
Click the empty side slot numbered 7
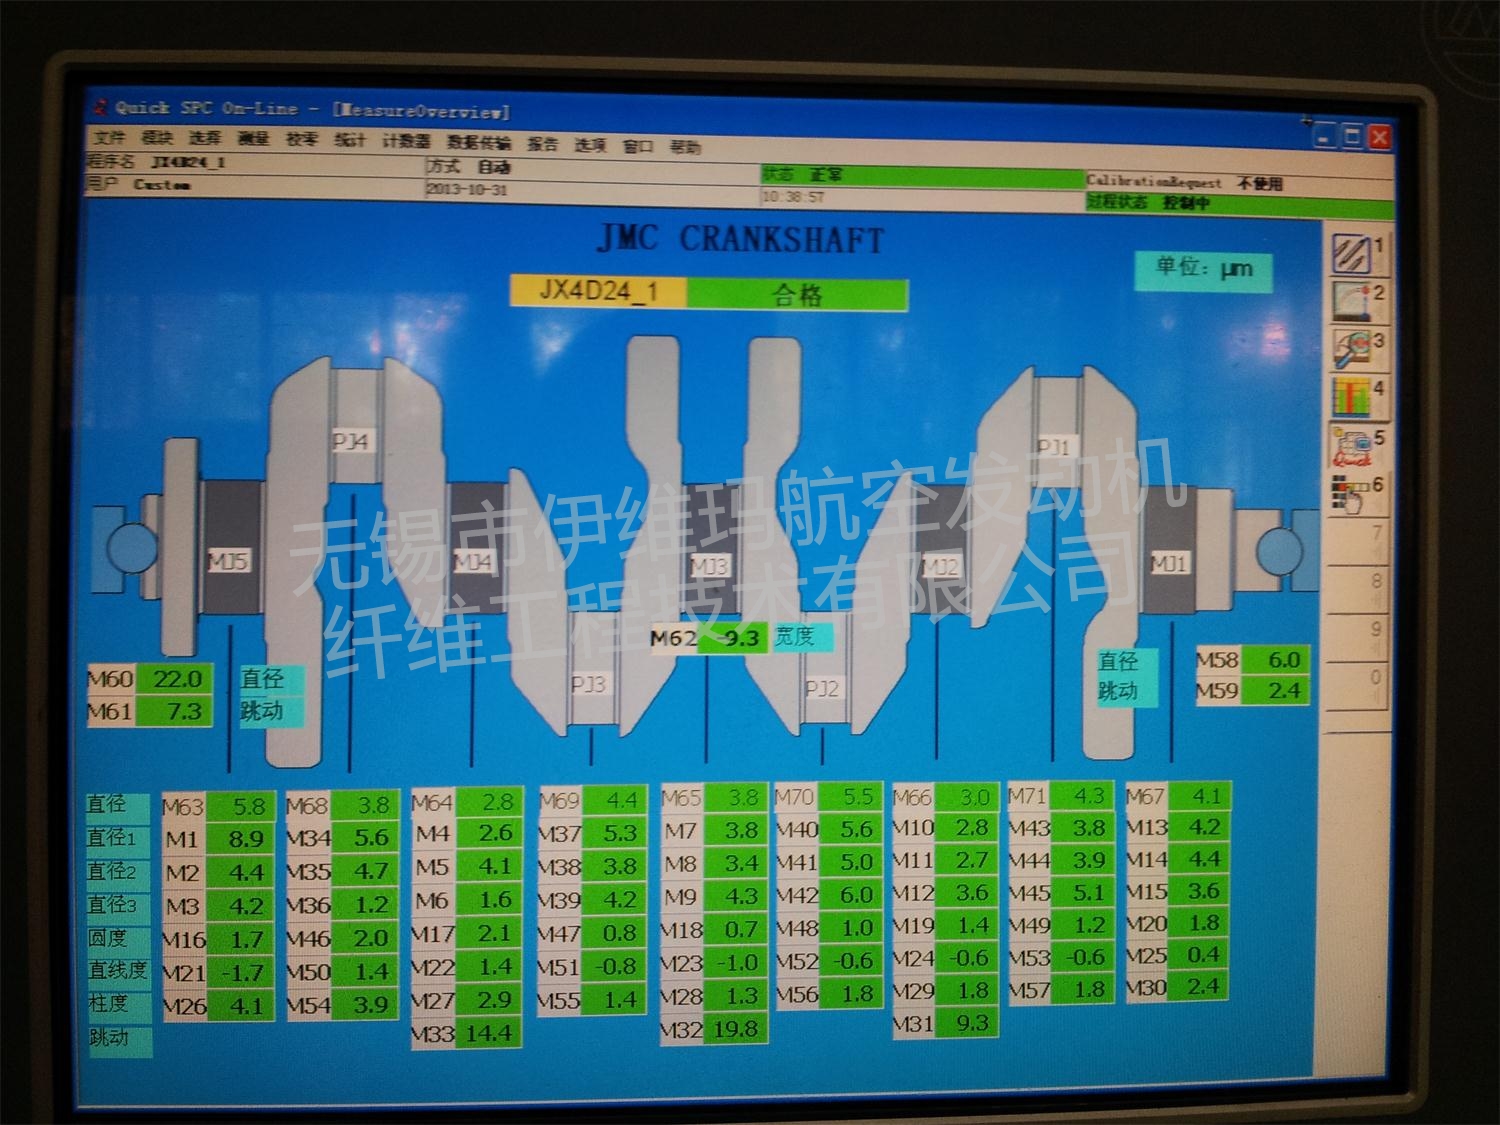[x=1358, y=541]
